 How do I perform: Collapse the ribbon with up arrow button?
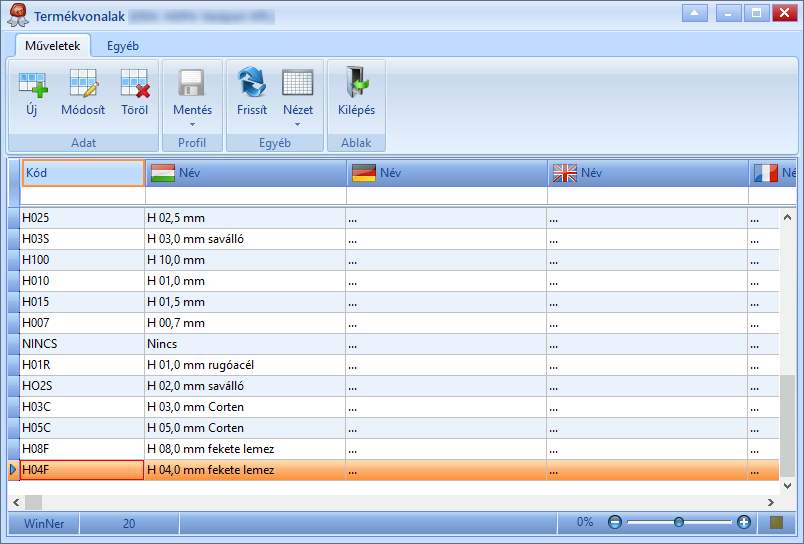tap(695, 13)
